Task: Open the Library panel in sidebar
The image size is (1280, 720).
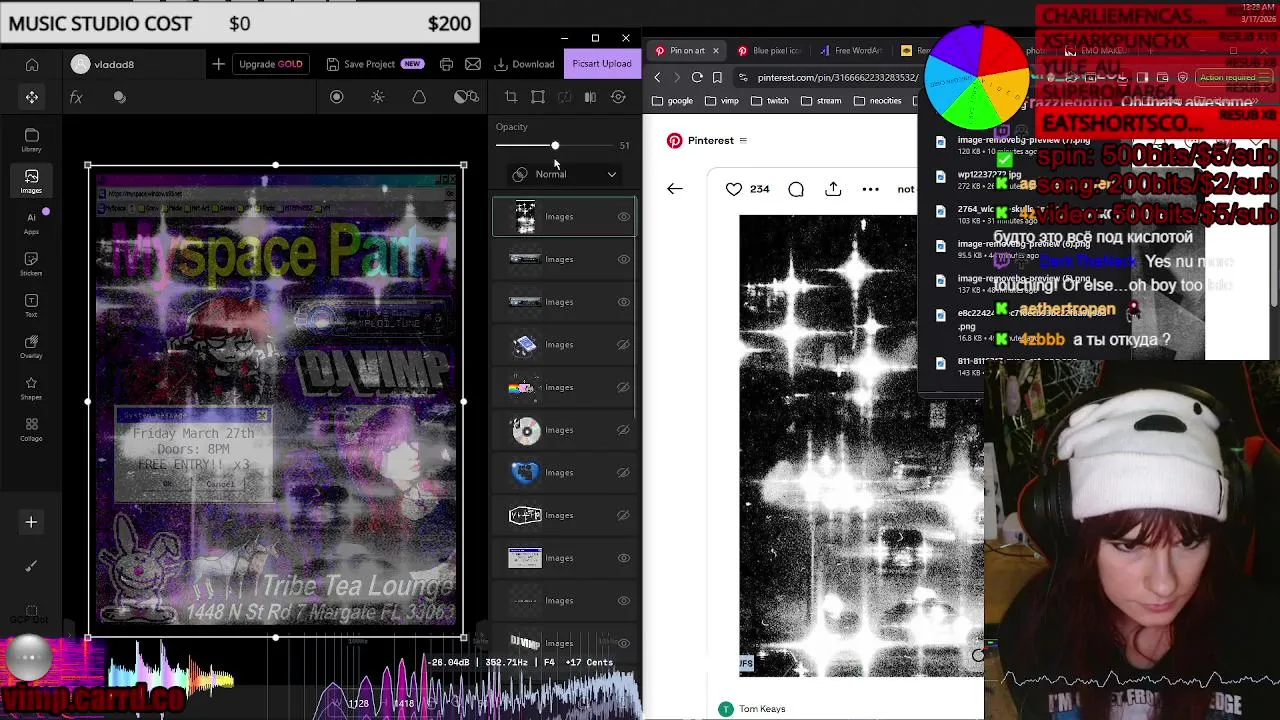Action: coord(32,140)
